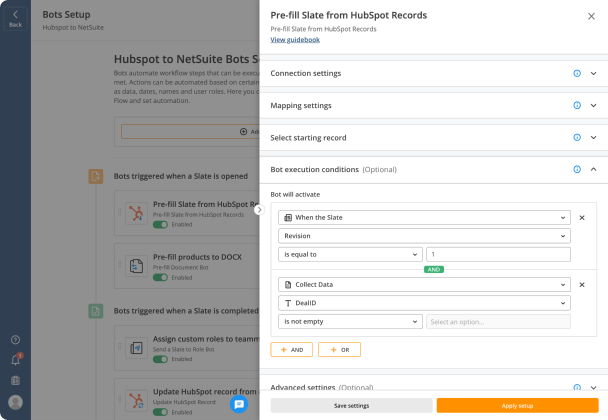Screen dimensions: 608x420
Task: Click Bots Setup page heading
Action: coord(66,15)
